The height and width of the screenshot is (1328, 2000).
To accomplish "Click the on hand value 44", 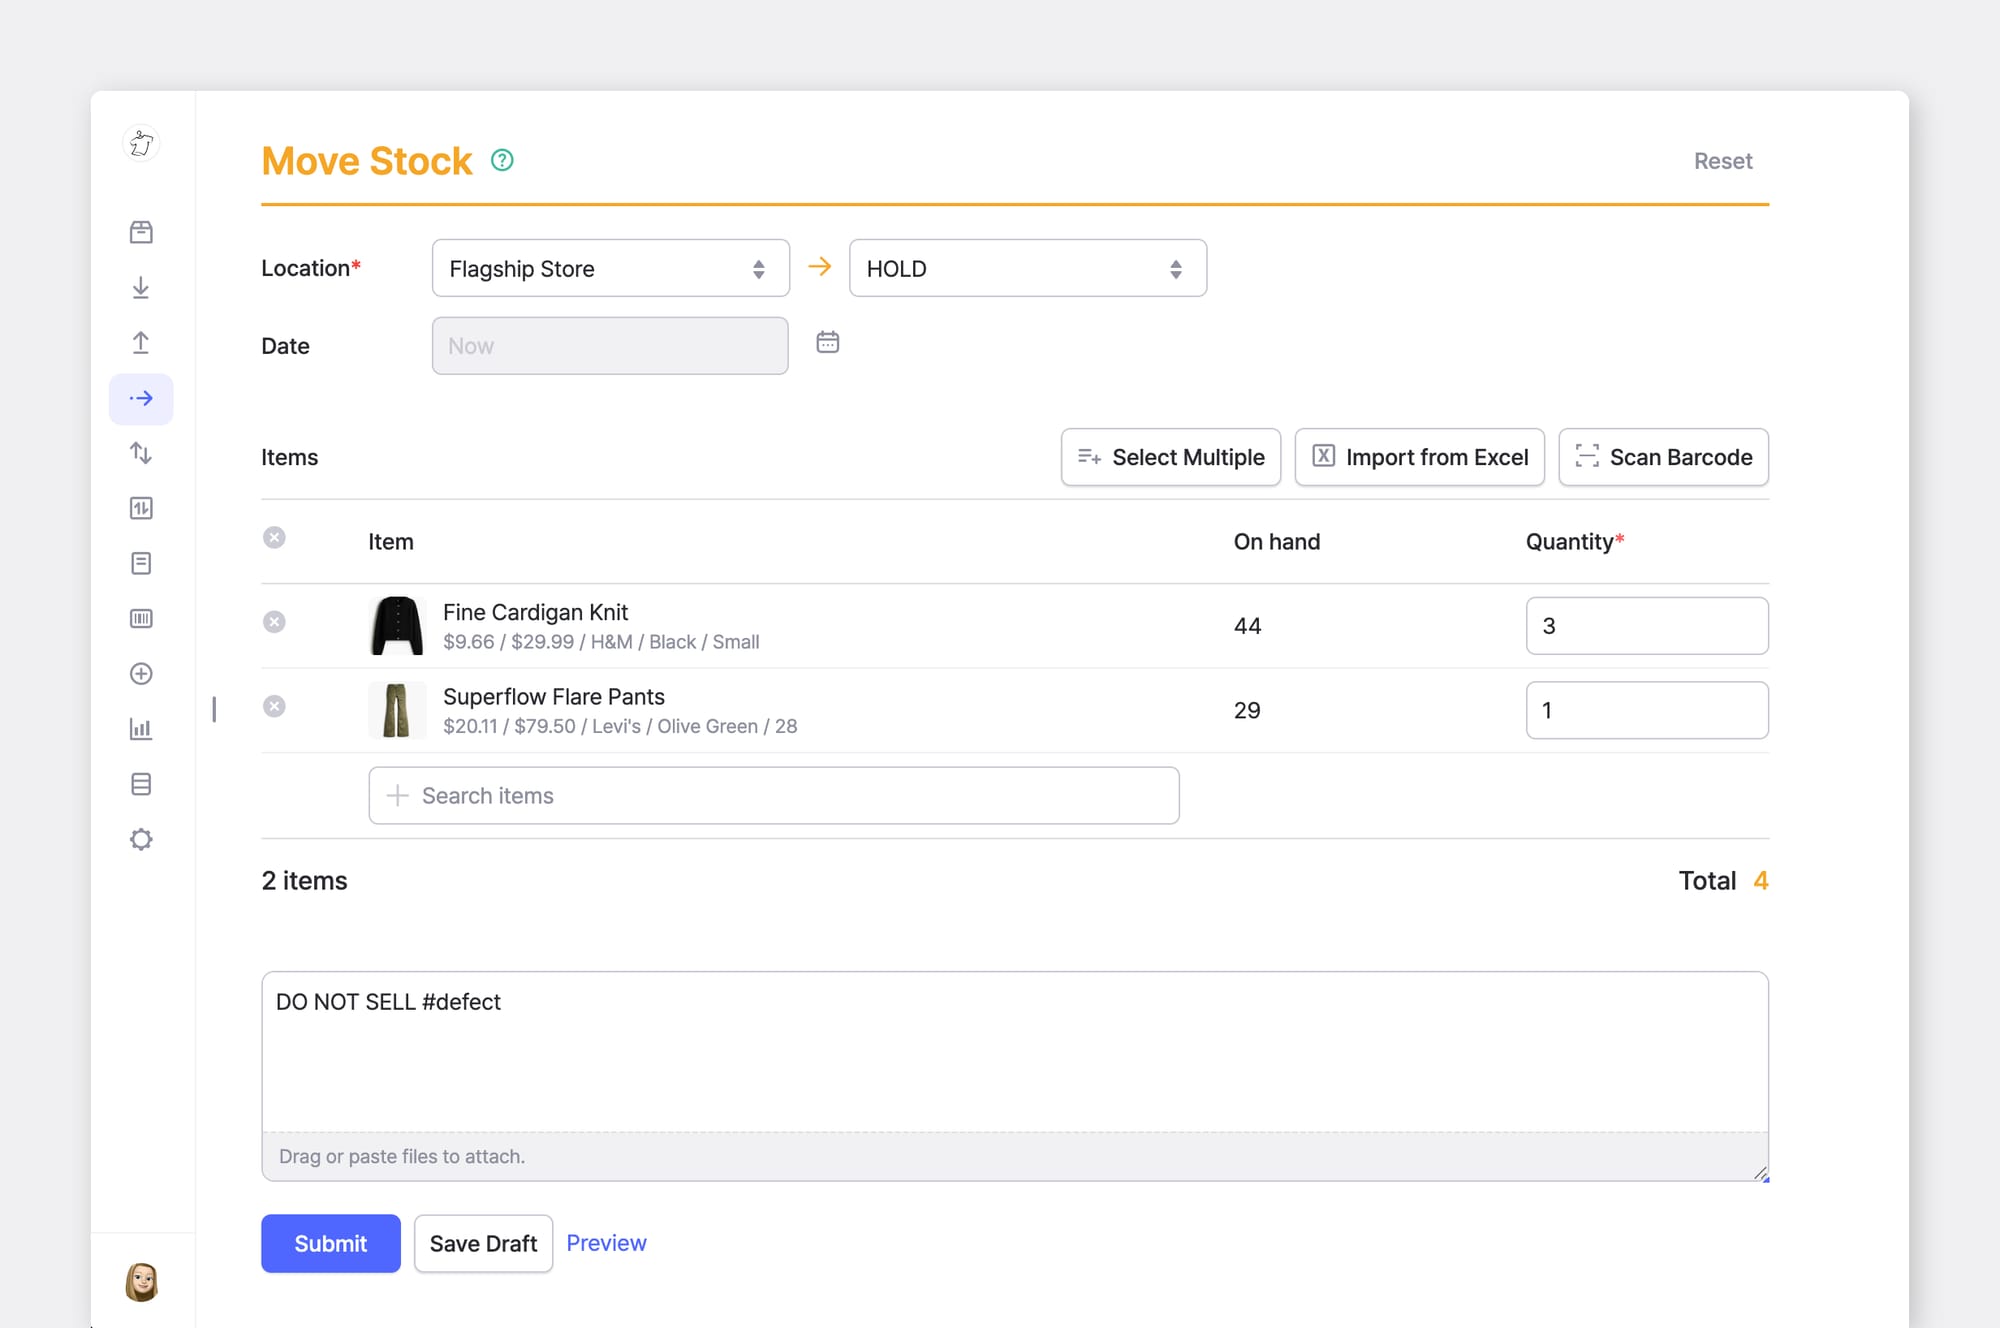I will pyautogui.click(x=1247, y=626).
